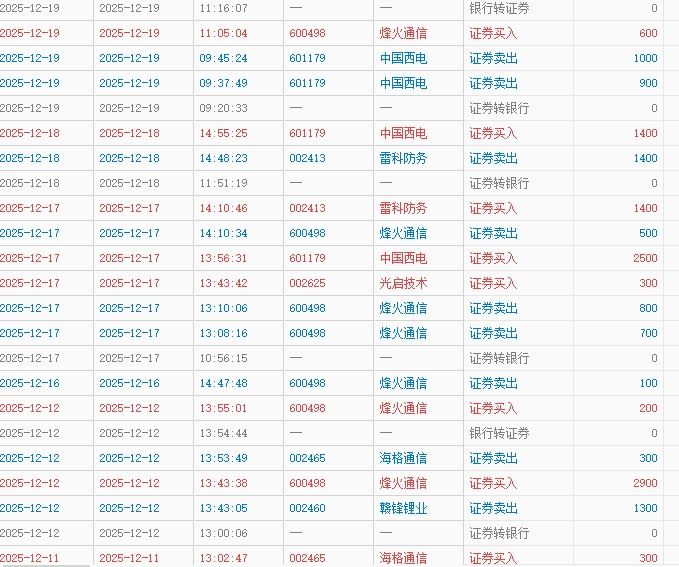679x567 pixels.
Task: Click 中国西电 in the 13:56:31 row
Action: pyautogui.click(x=403, y=259)
